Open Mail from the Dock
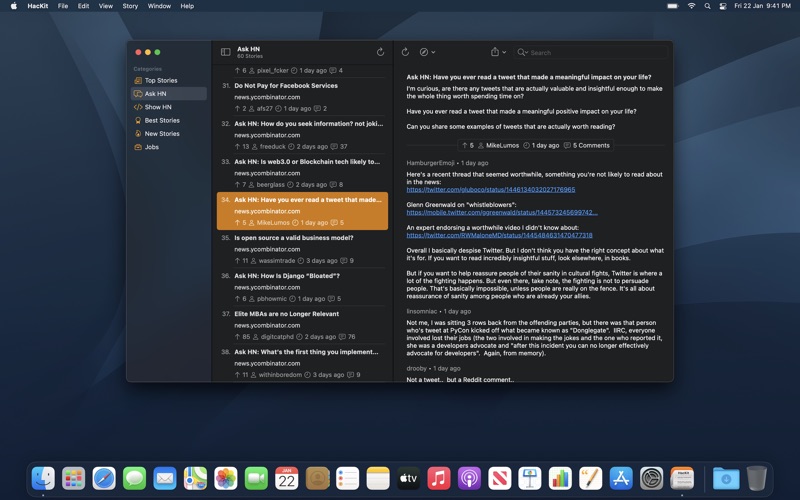800x500 pixels. pyautogui.click(x=165, y=479)
